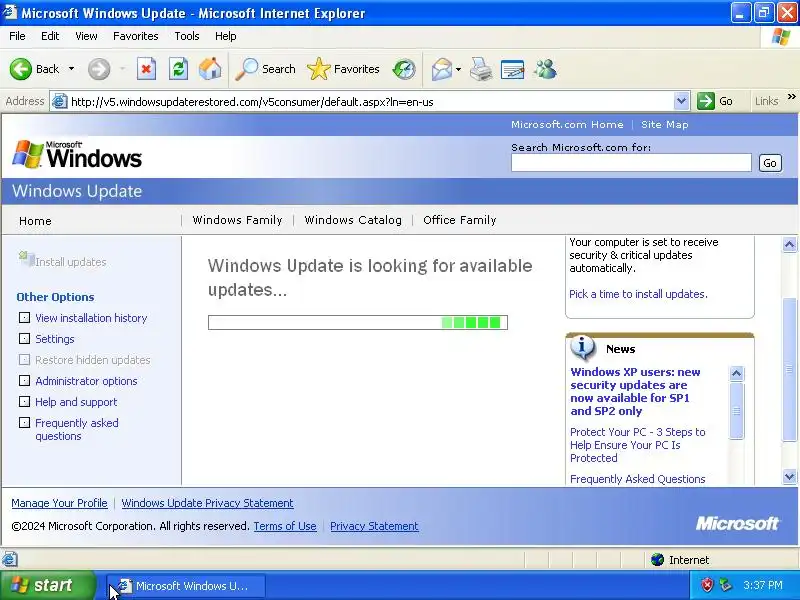Click the red security shield tray icon
This screenshot has width=800, height=600.
[x=707, y=585]
